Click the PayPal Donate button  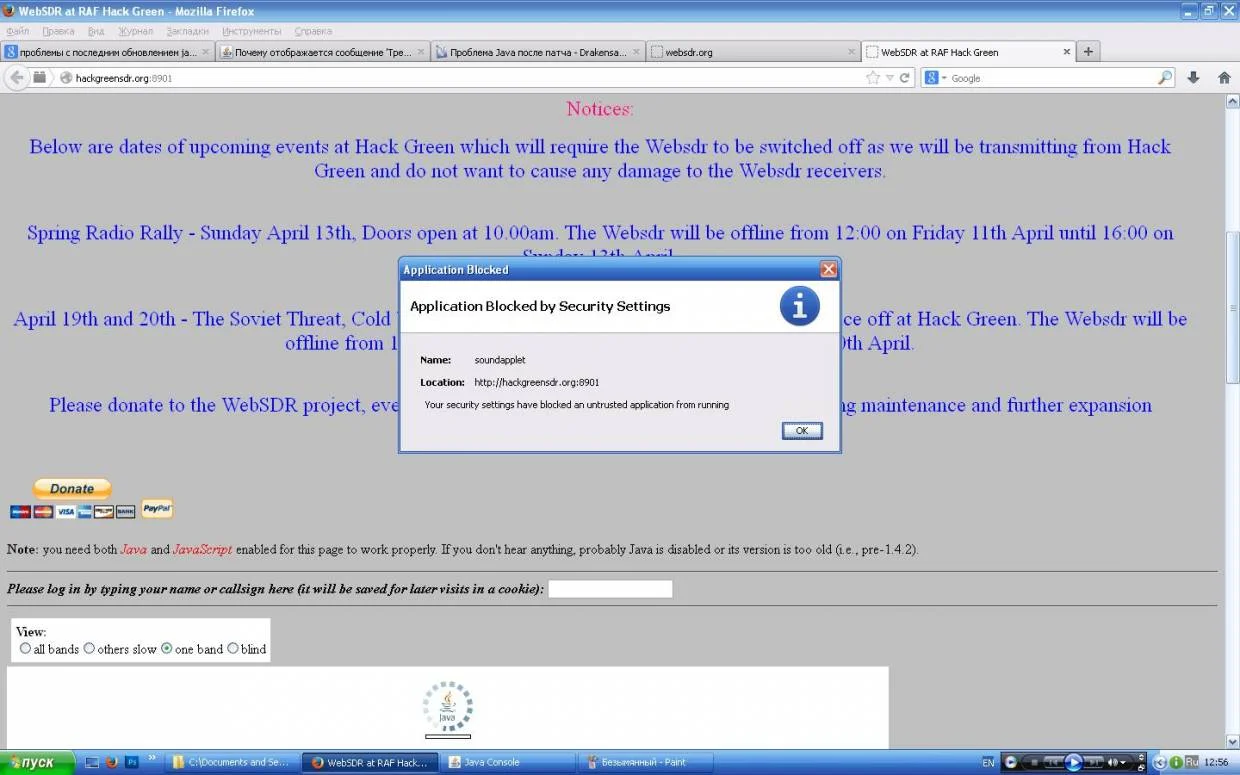(x=72, y=489)
